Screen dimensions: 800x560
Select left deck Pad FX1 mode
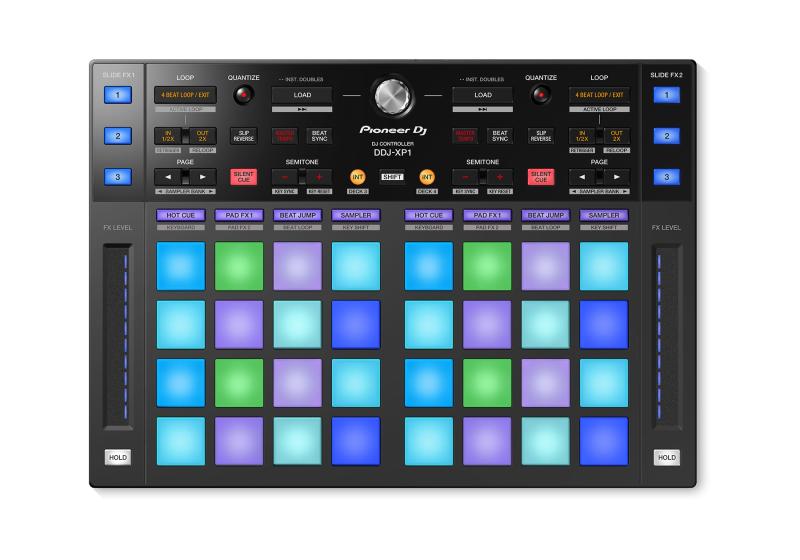tap(239, 215)
